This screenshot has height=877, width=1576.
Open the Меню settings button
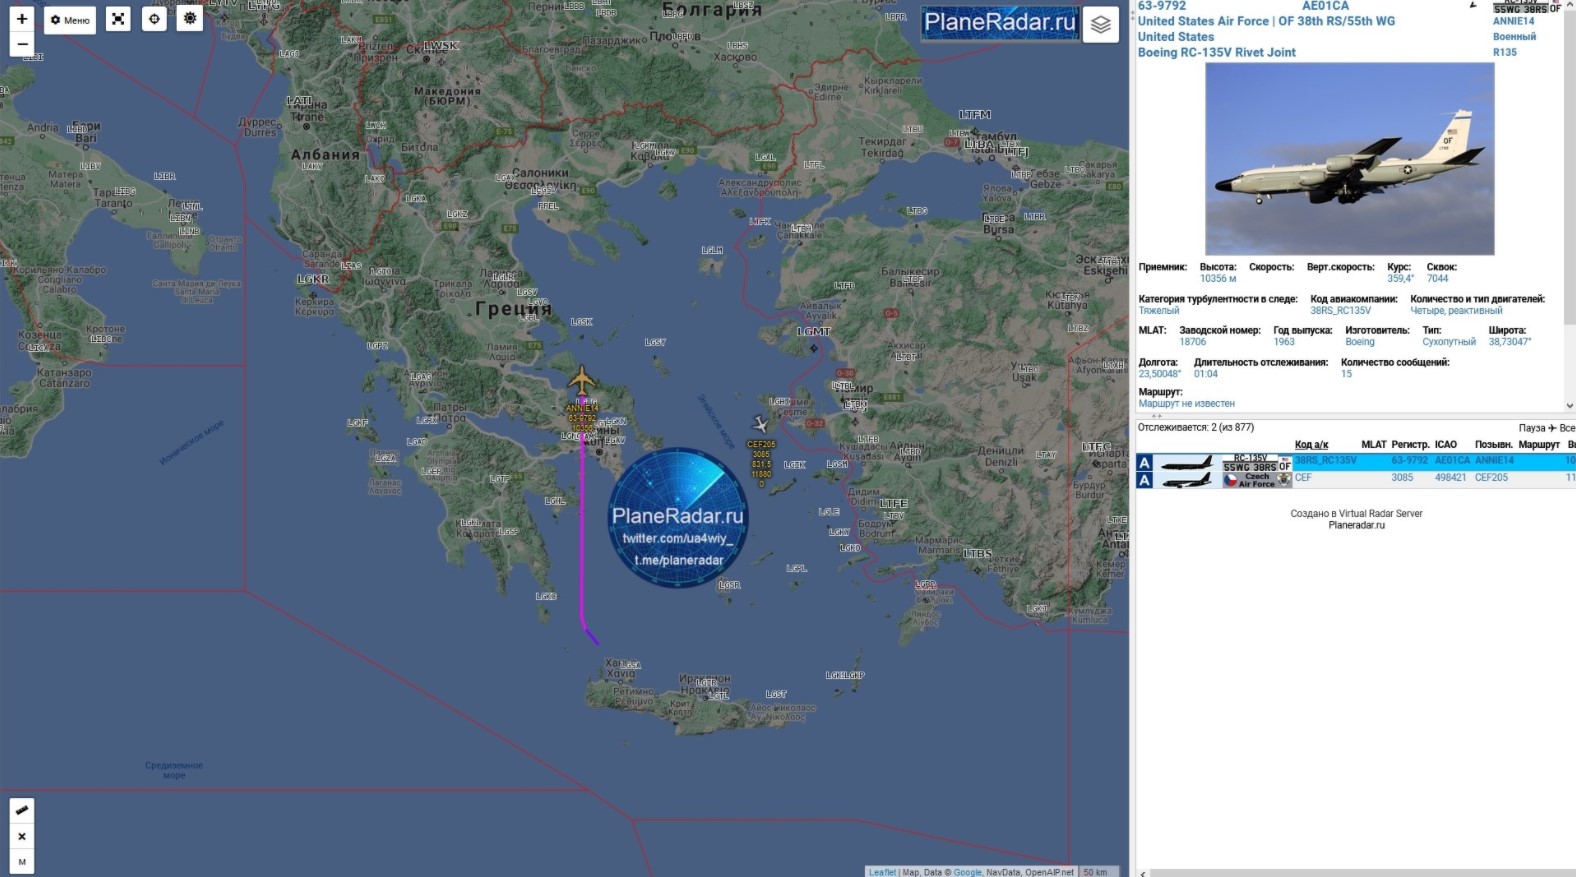point(70,20)
